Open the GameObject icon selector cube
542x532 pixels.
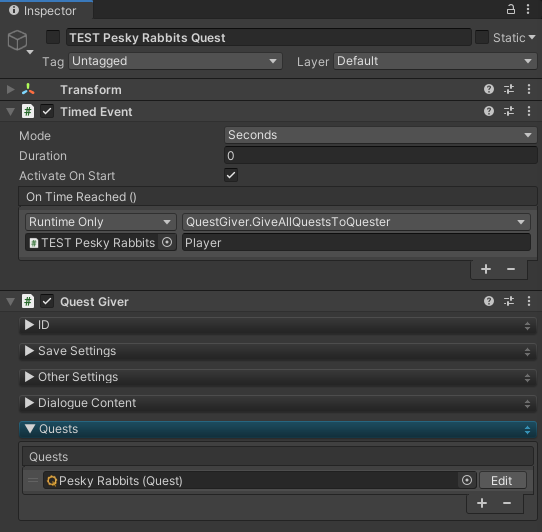[x=18, y=41]
